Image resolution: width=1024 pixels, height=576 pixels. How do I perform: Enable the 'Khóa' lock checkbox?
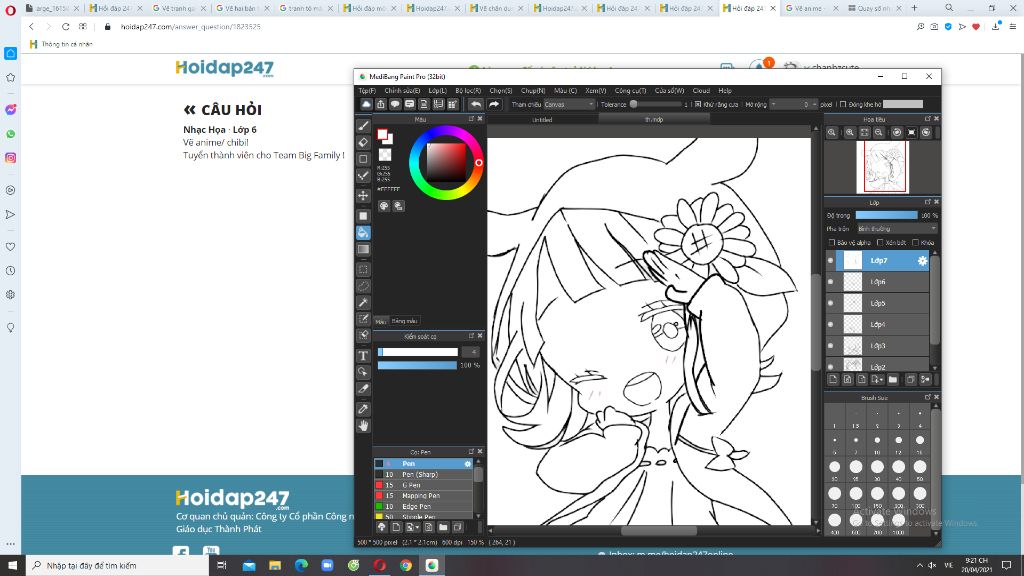916,242
